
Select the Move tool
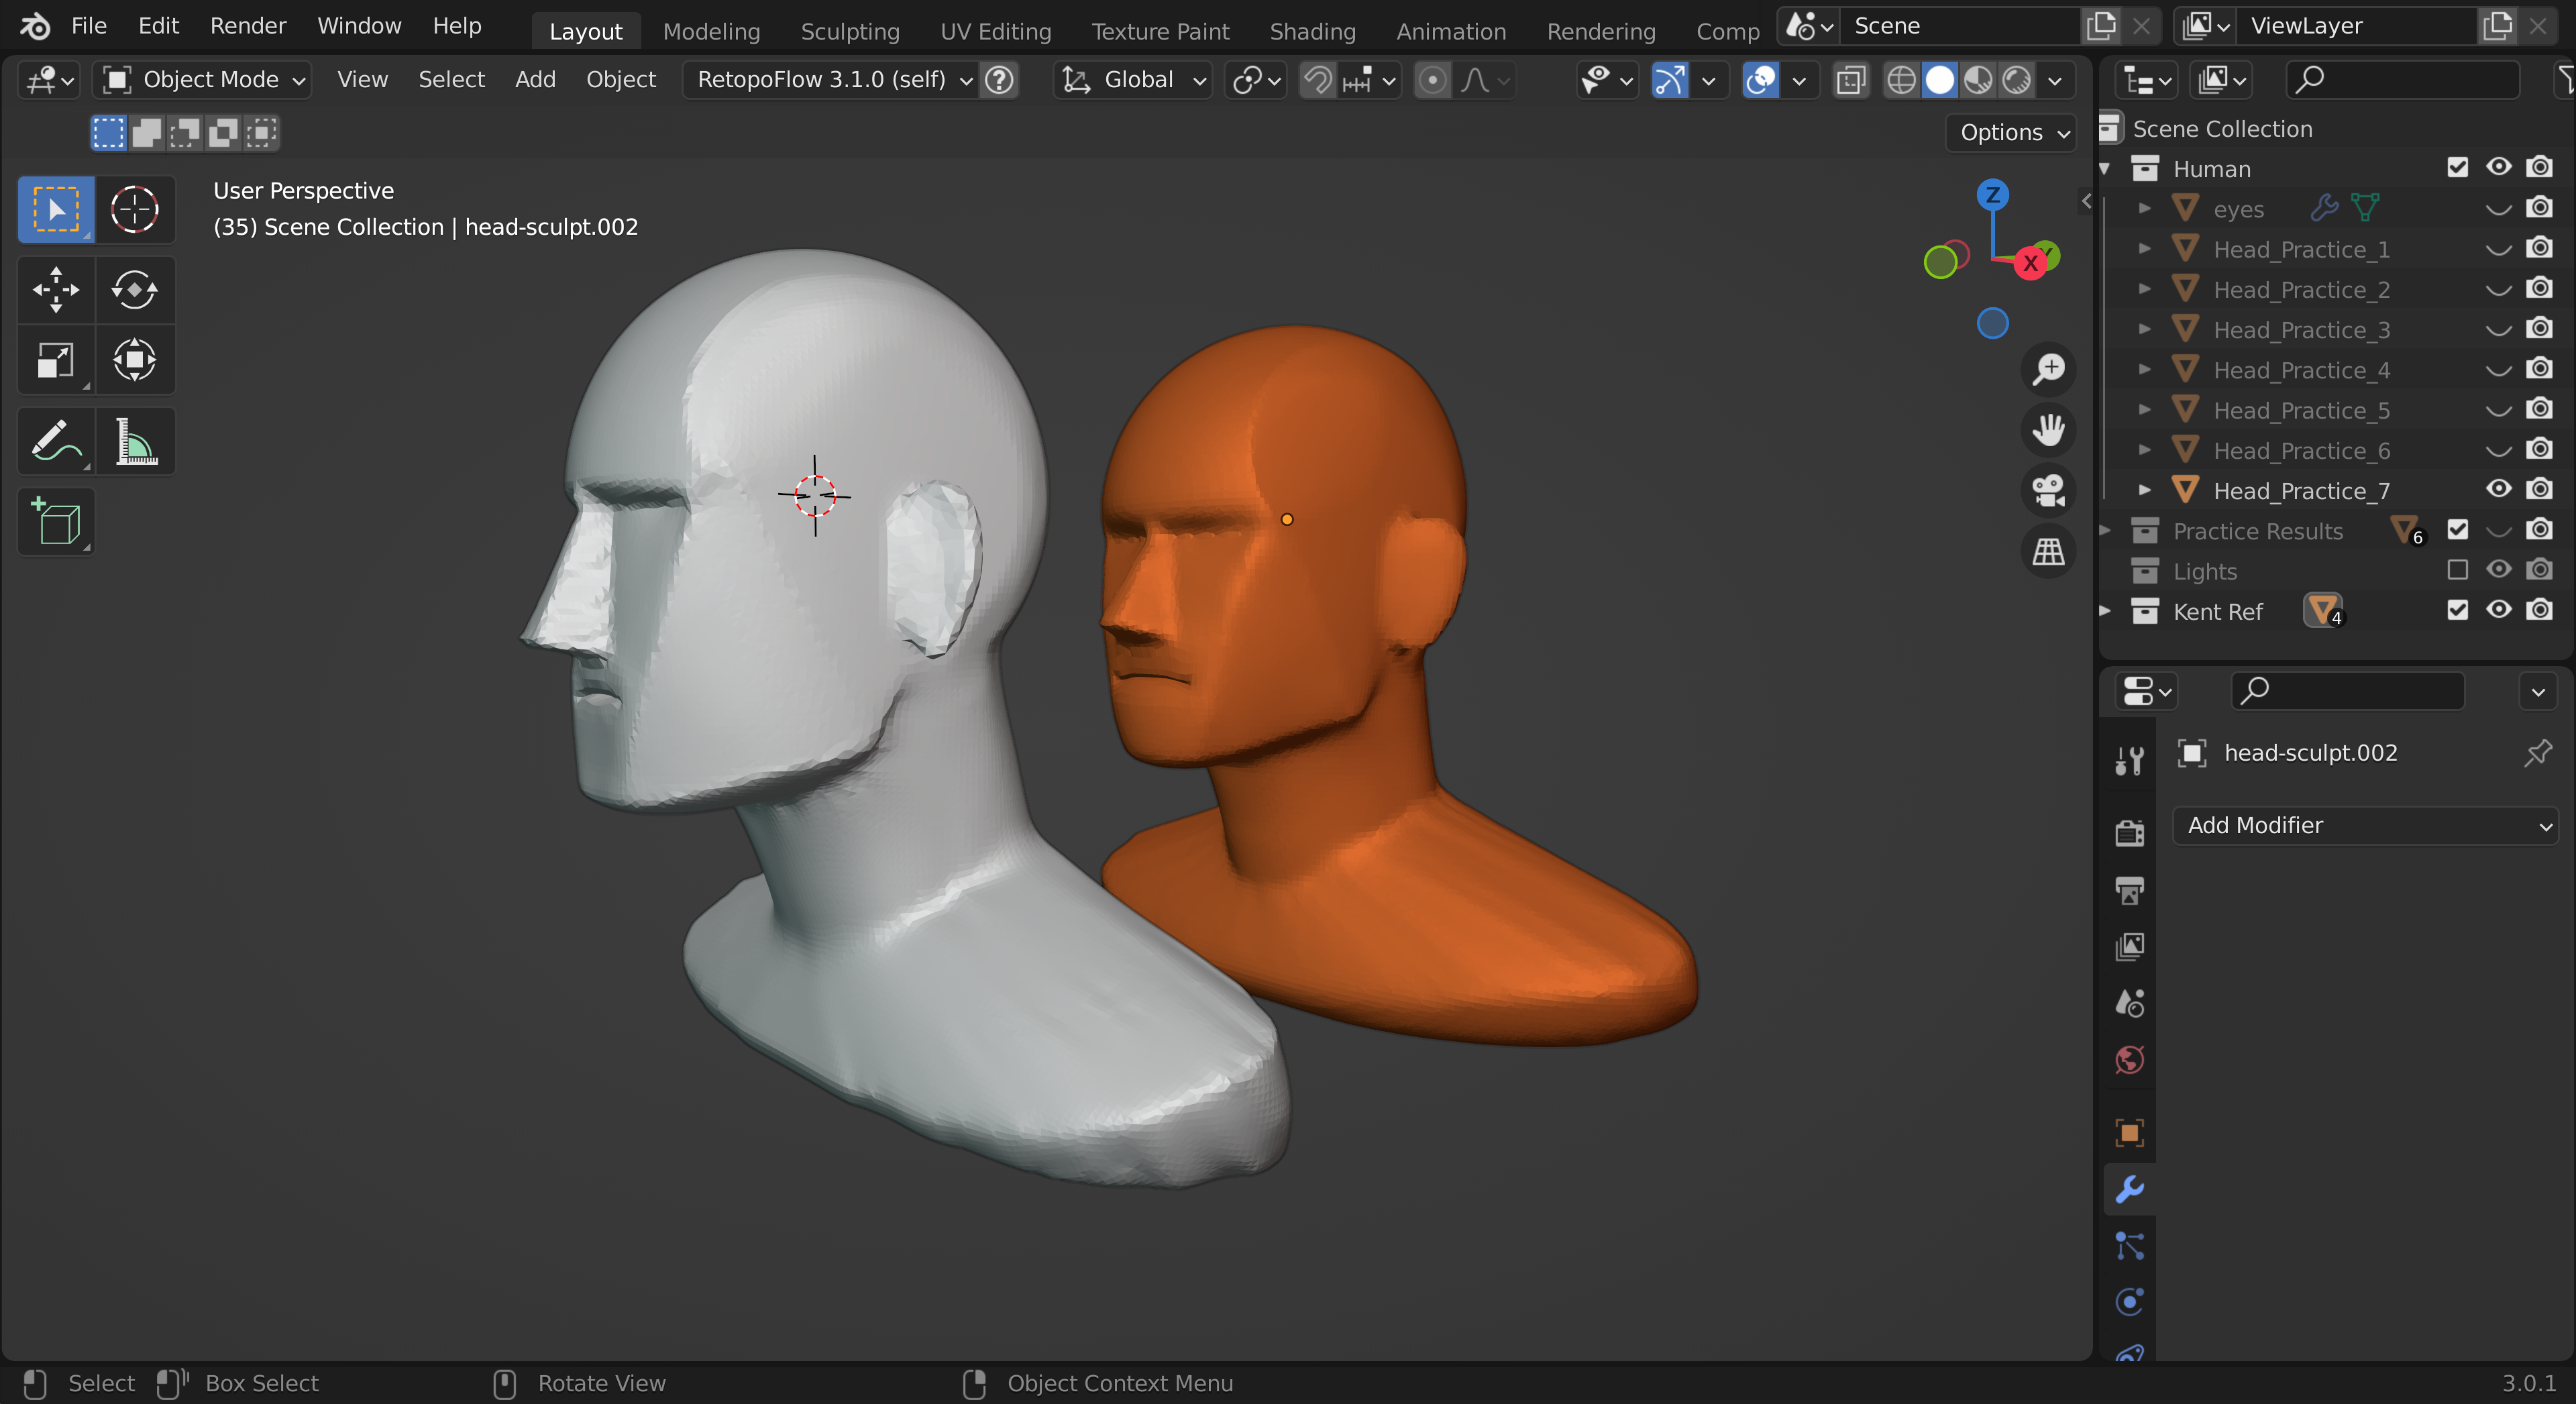click(x=56, y=290)
